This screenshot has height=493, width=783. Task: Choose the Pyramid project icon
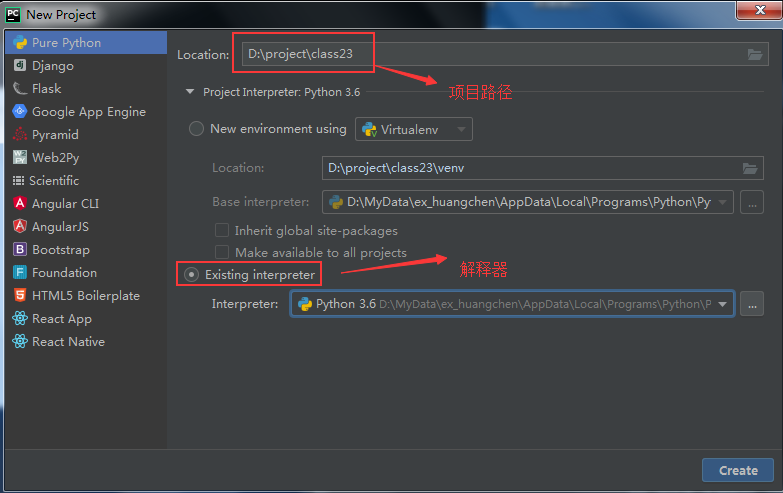click(x=20, y=134)
